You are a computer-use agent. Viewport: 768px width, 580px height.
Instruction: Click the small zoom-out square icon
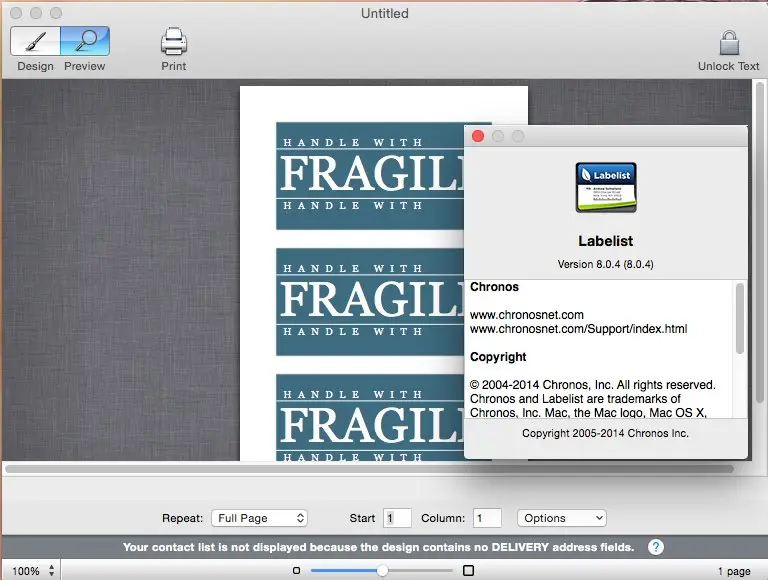coord(296,570)
